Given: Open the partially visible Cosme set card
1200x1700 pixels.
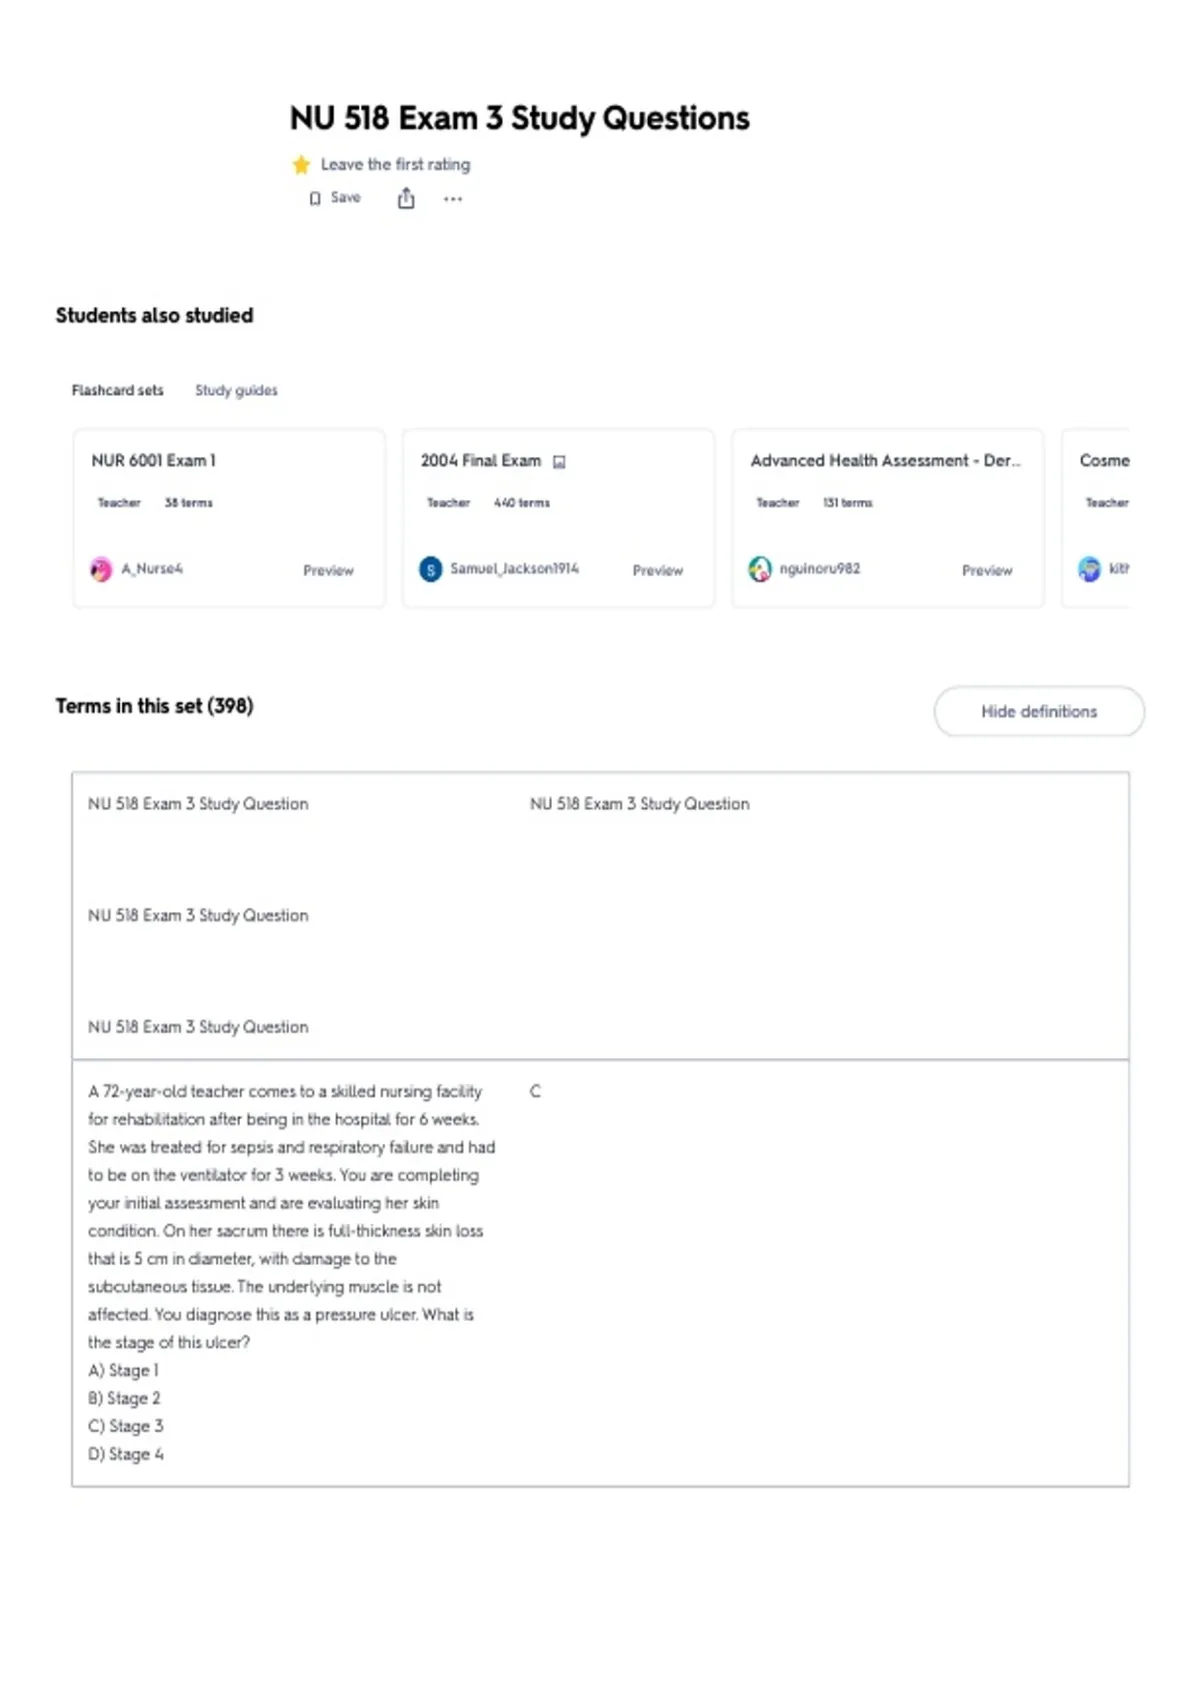Looking at the screenshot, I should tap(1096, 518).
